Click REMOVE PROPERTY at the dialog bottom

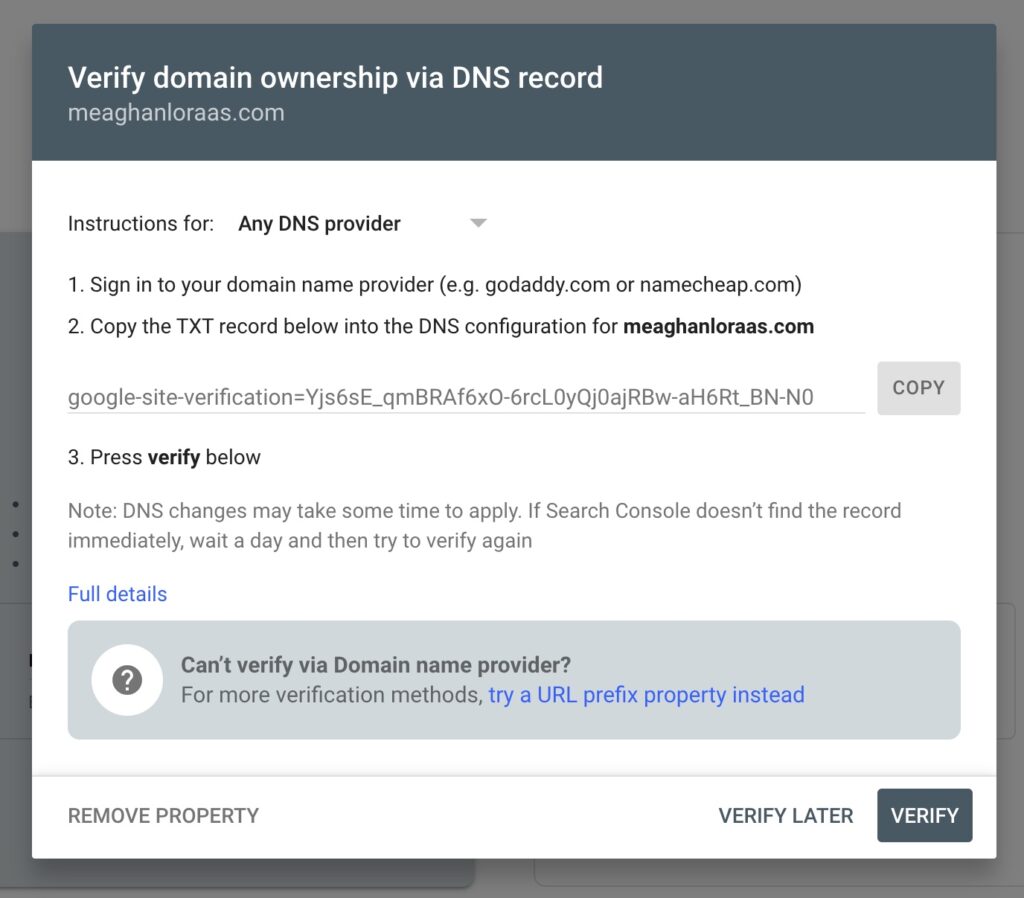(x=163, y=816)
